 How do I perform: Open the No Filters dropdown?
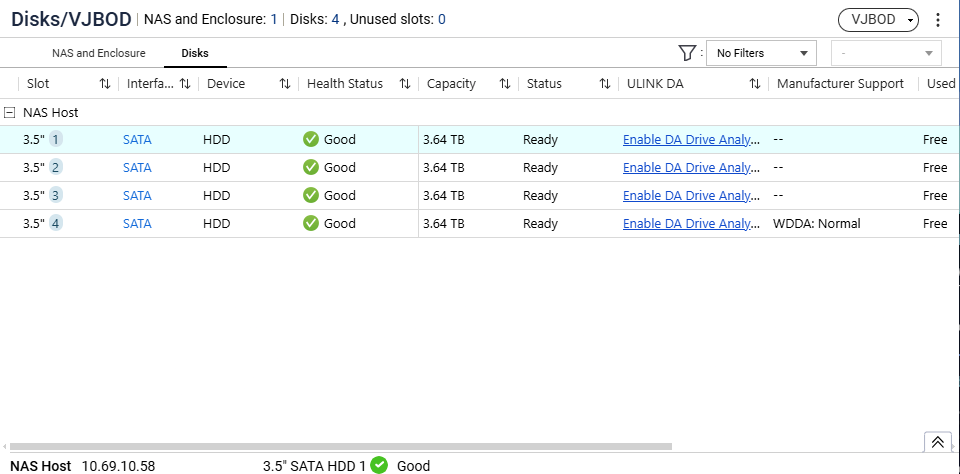pyautogui.click(x=762, y=53)
